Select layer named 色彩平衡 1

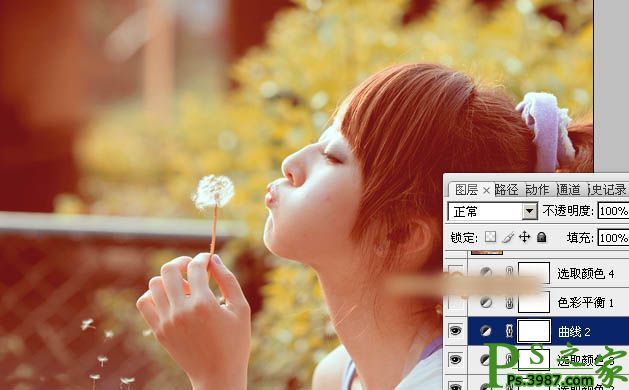coord(586,303)
